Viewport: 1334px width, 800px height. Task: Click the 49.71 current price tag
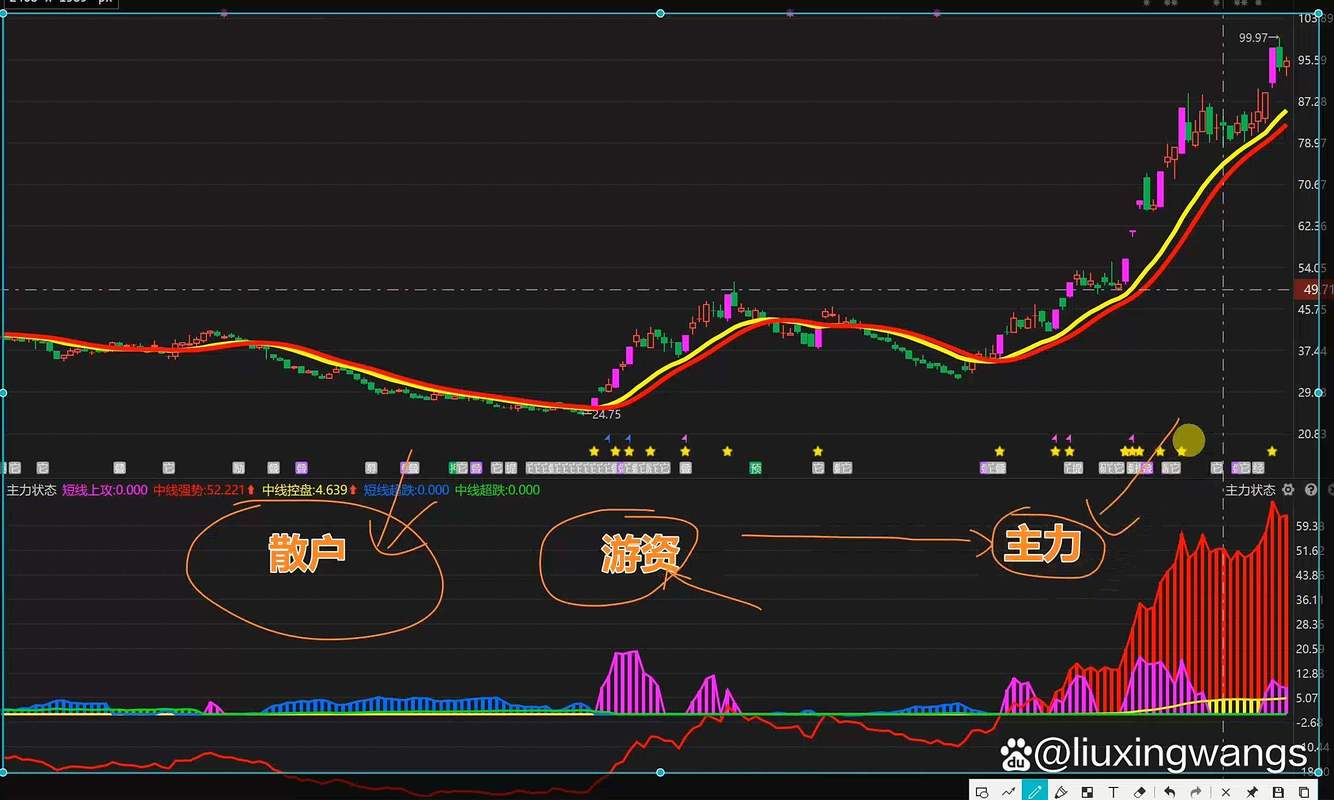click(1313, 290)
